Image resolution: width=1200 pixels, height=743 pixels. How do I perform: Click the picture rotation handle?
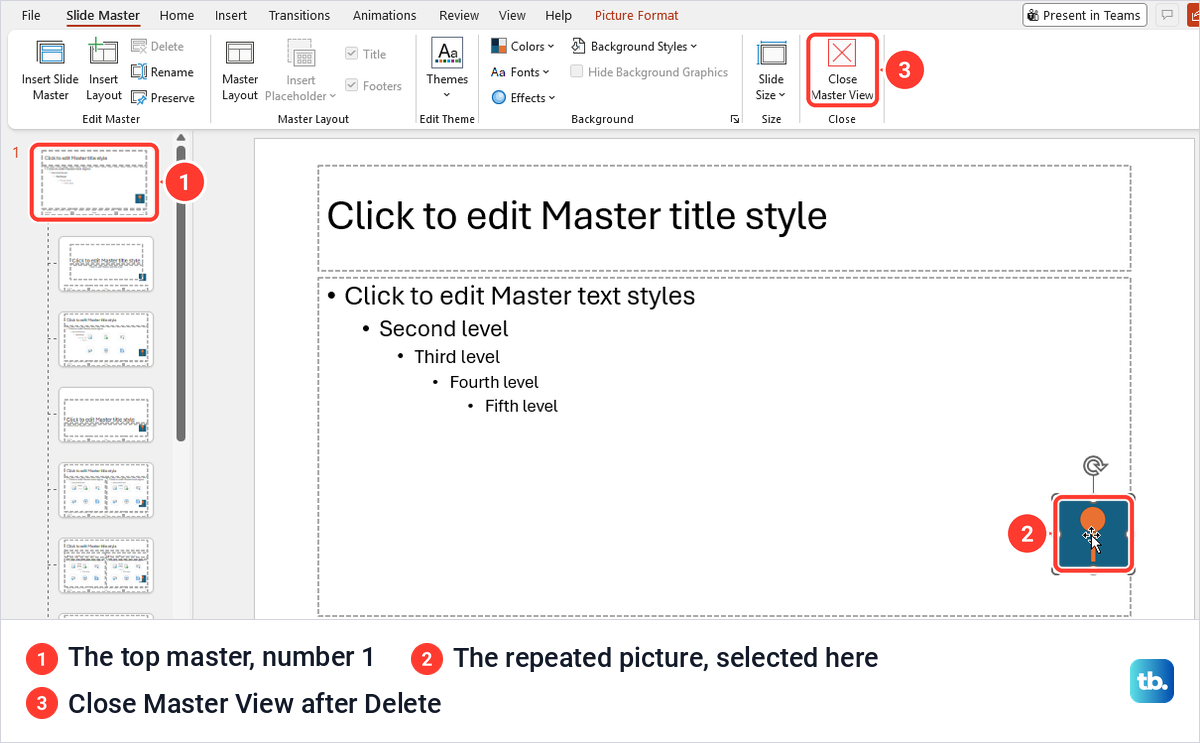click(1095, 466)
